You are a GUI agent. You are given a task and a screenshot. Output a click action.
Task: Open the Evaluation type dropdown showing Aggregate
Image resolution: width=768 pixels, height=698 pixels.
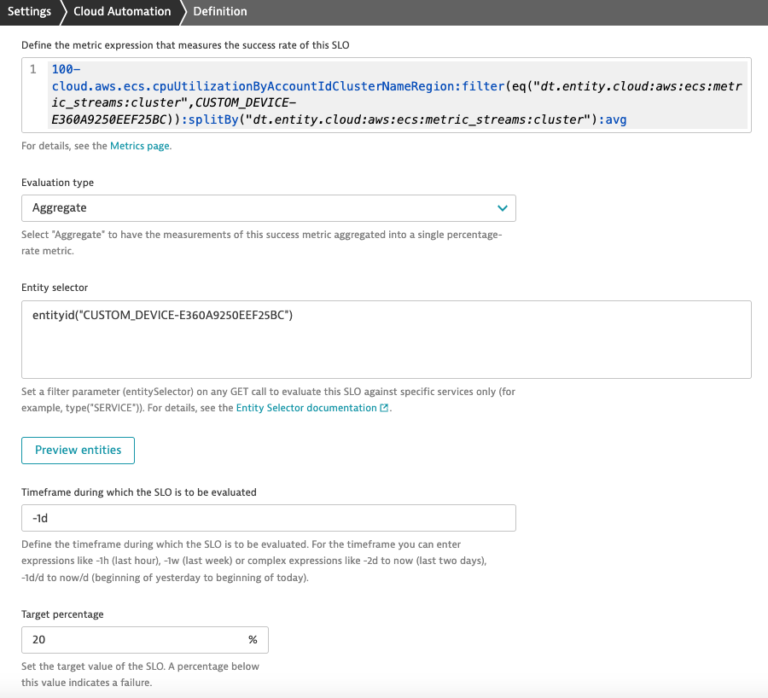coord(268,208)
